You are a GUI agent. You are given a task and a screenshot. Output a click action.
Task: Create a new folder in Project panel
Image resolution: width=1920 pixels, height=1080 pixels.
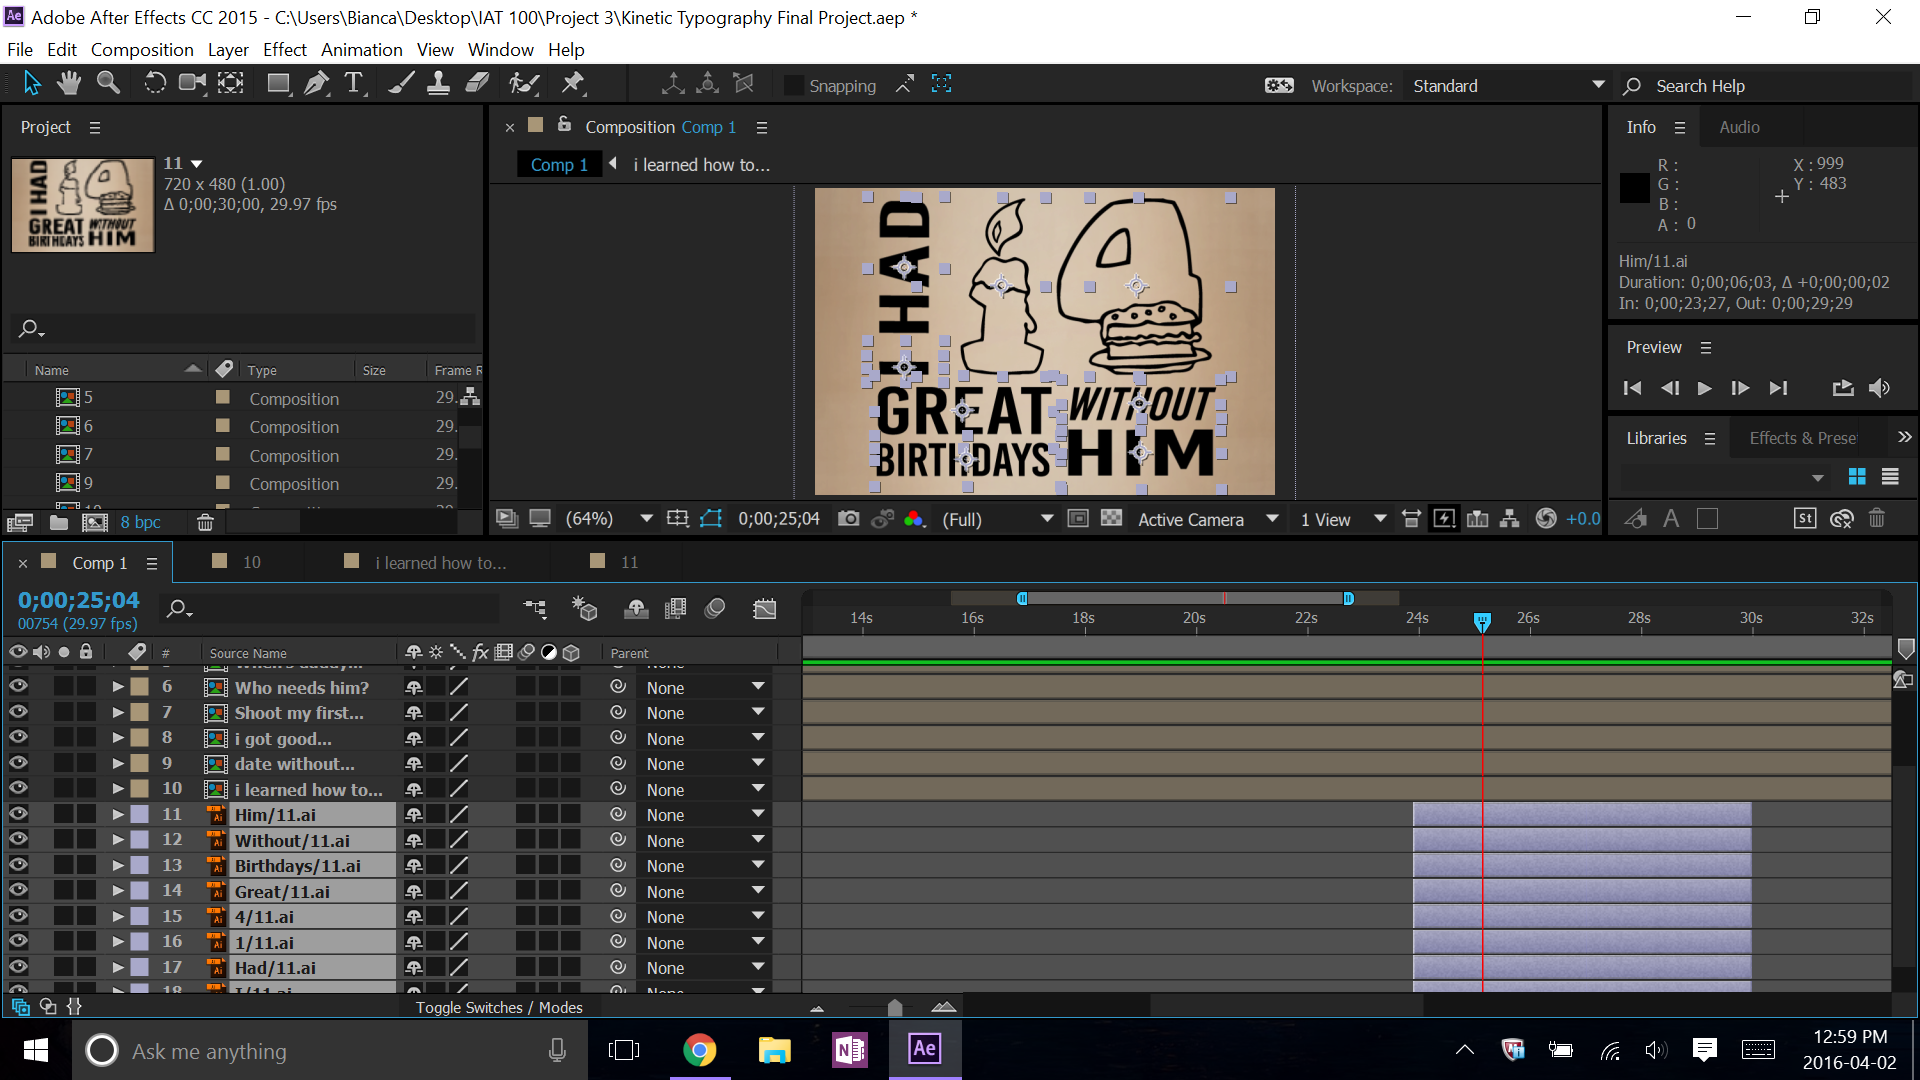coord(59,522)
